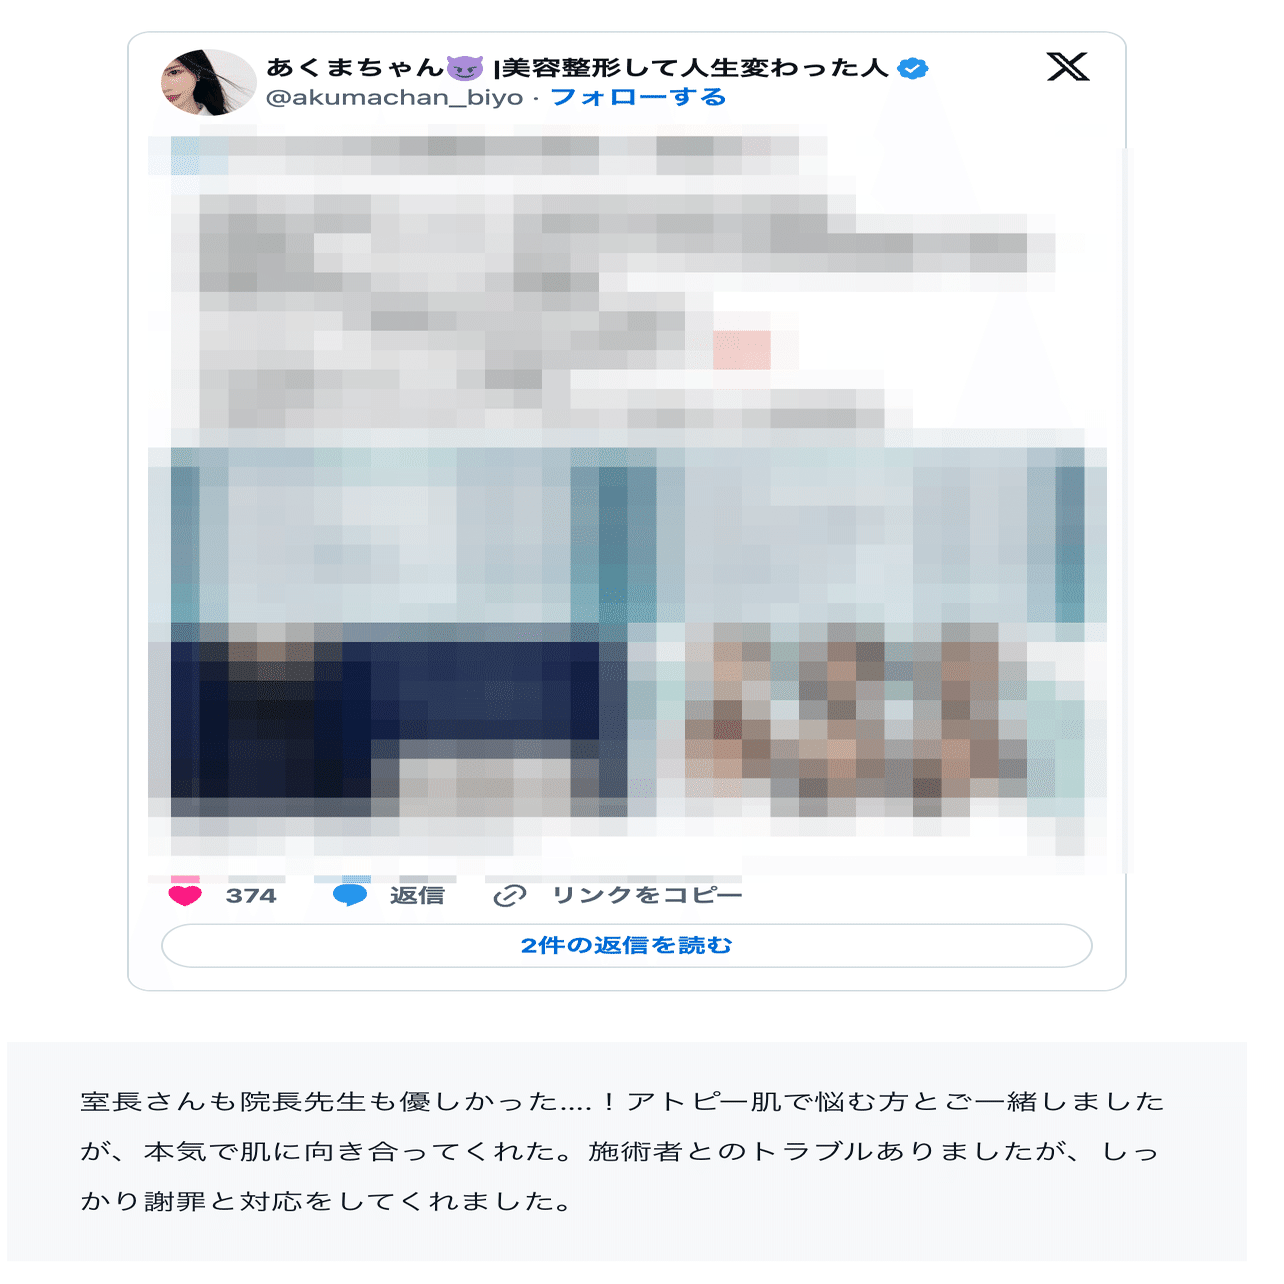Image resolution: width=1284 pixels, height=1284 pixels.
Task: Click the review paragraph starting 室長さんも
Action: tap(622, 1151)
